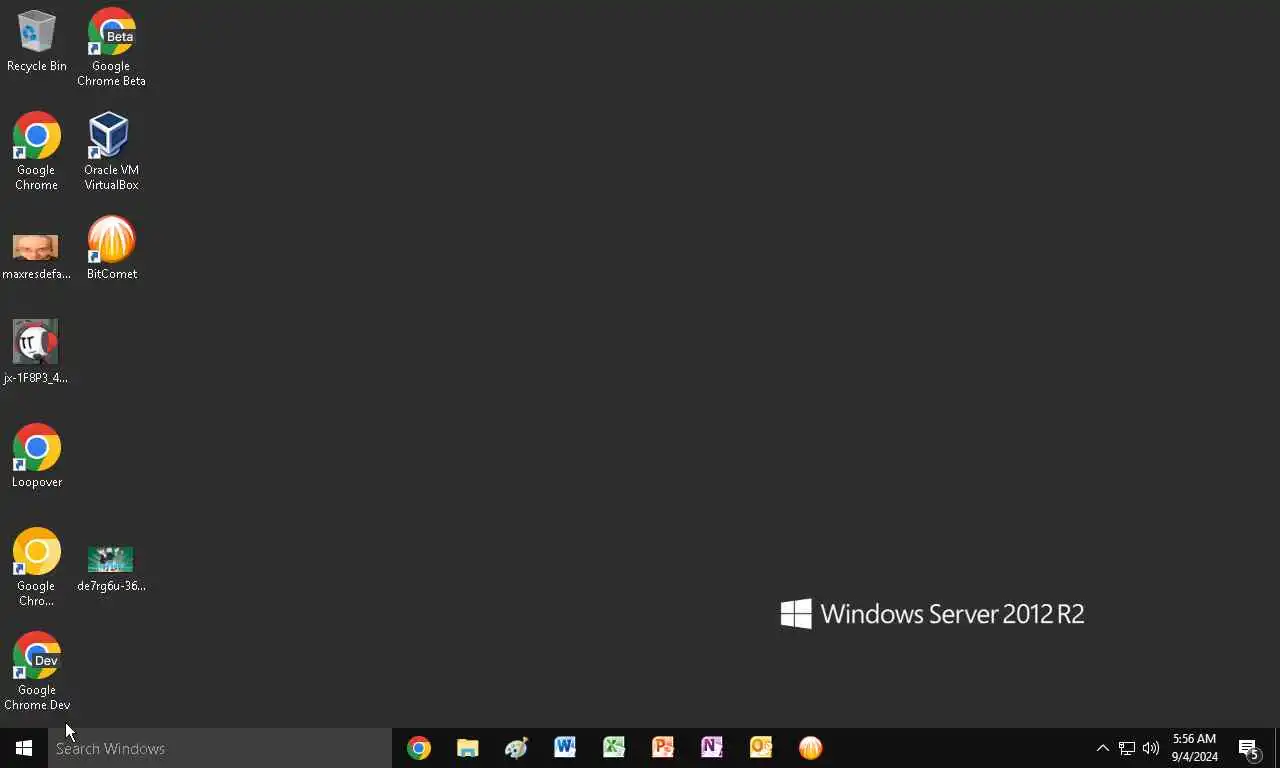
Task: Select the Oracle VM VirtualBox shortcut
Action: click(111, 151)
